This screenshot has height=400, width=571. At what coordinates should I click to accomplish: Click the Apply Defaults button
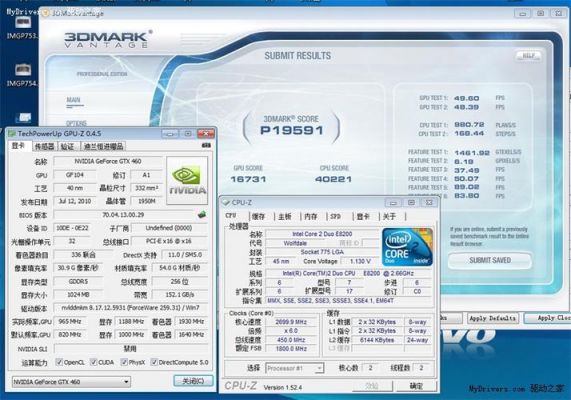pos(493,318)
